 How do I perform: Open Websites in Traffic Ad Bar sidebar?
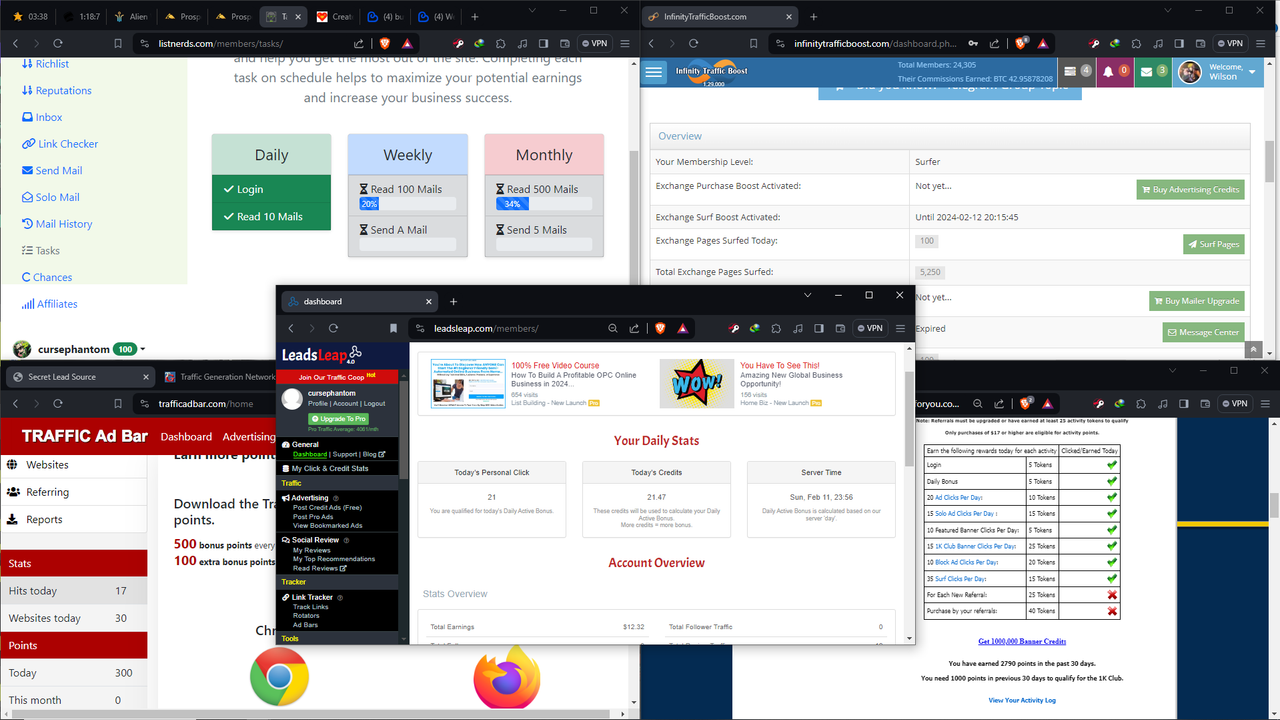pyautogui.click(x=47, y=465)
